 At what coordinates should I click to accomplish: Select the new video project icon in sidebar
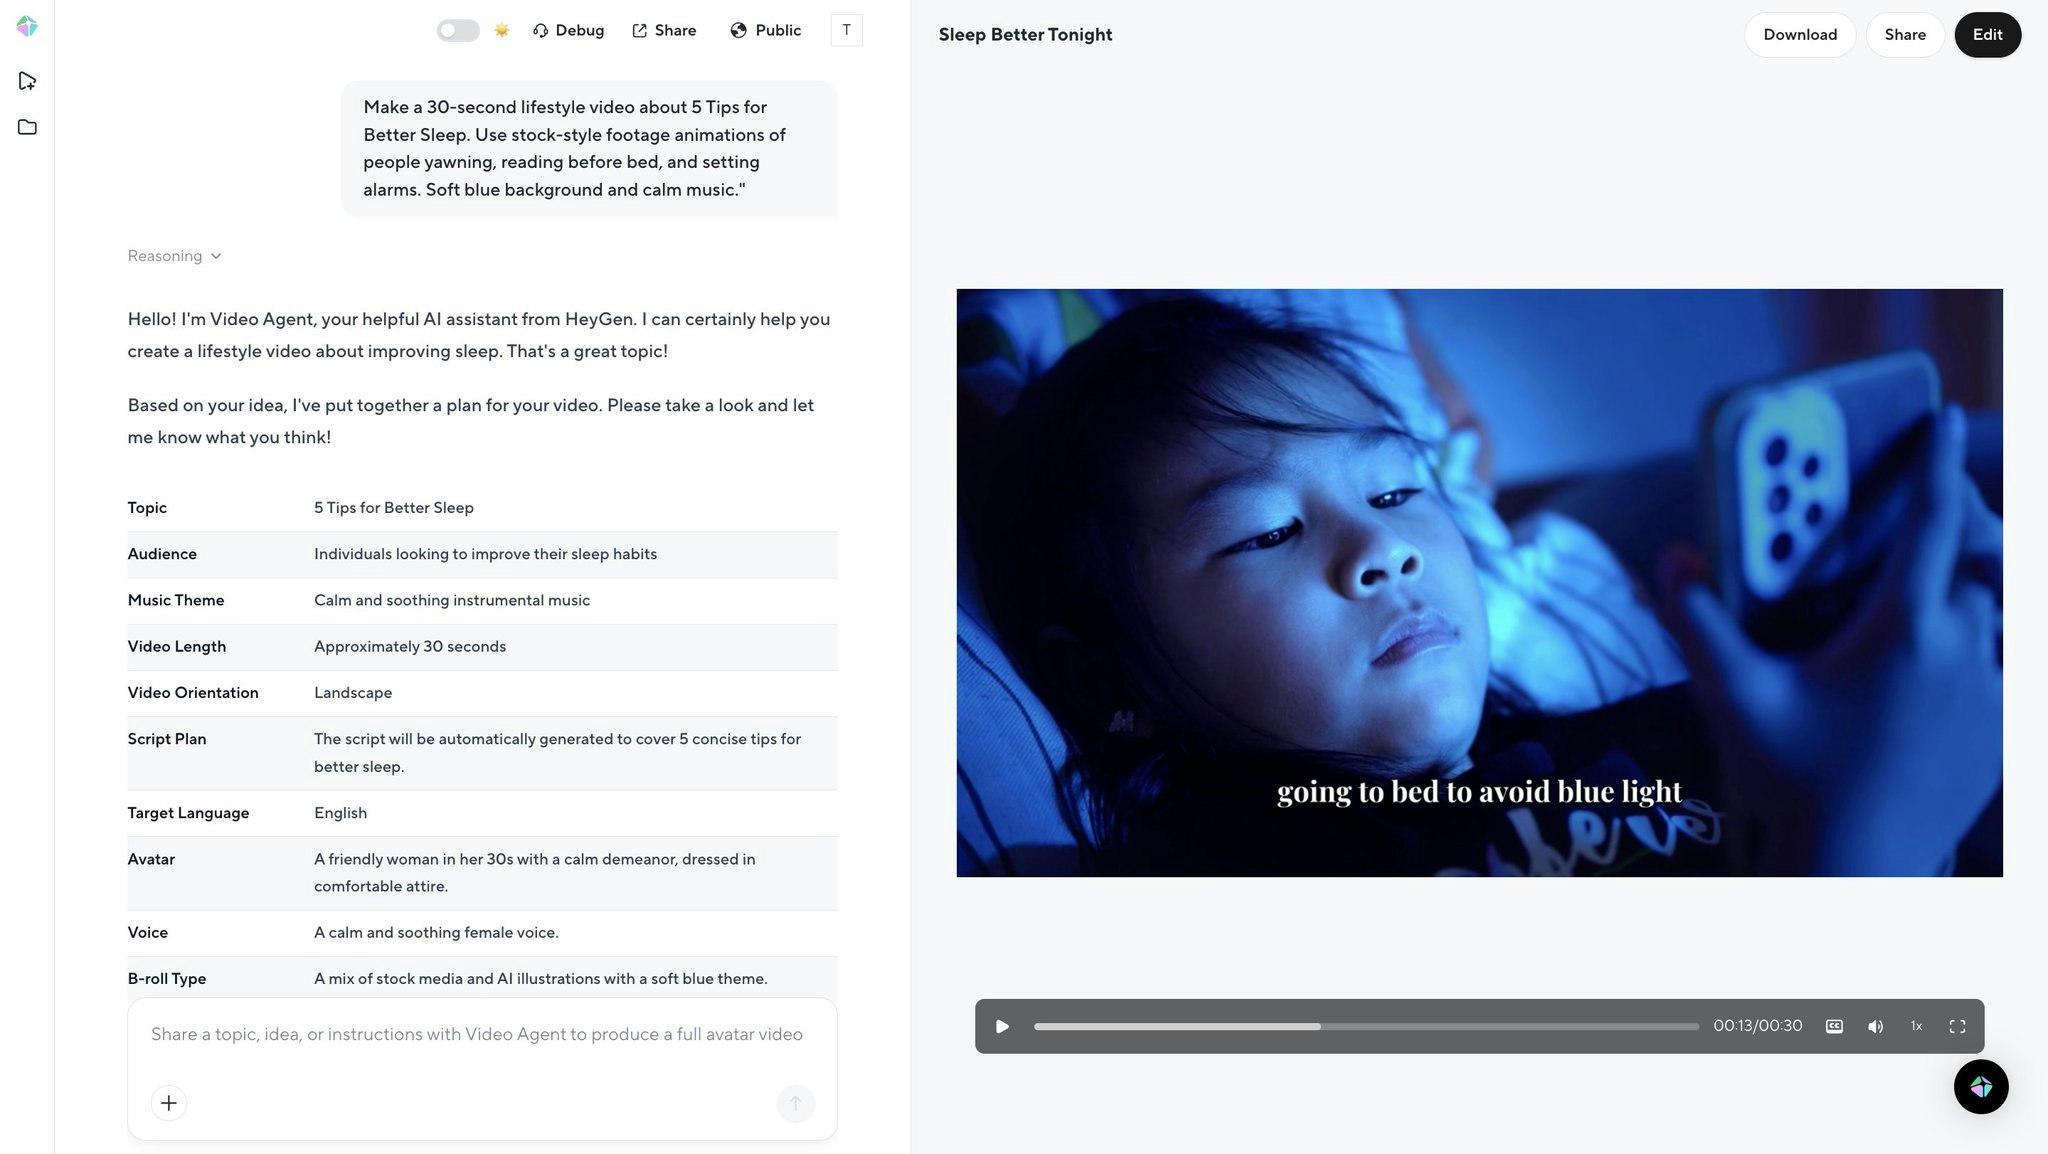(27, 80)
